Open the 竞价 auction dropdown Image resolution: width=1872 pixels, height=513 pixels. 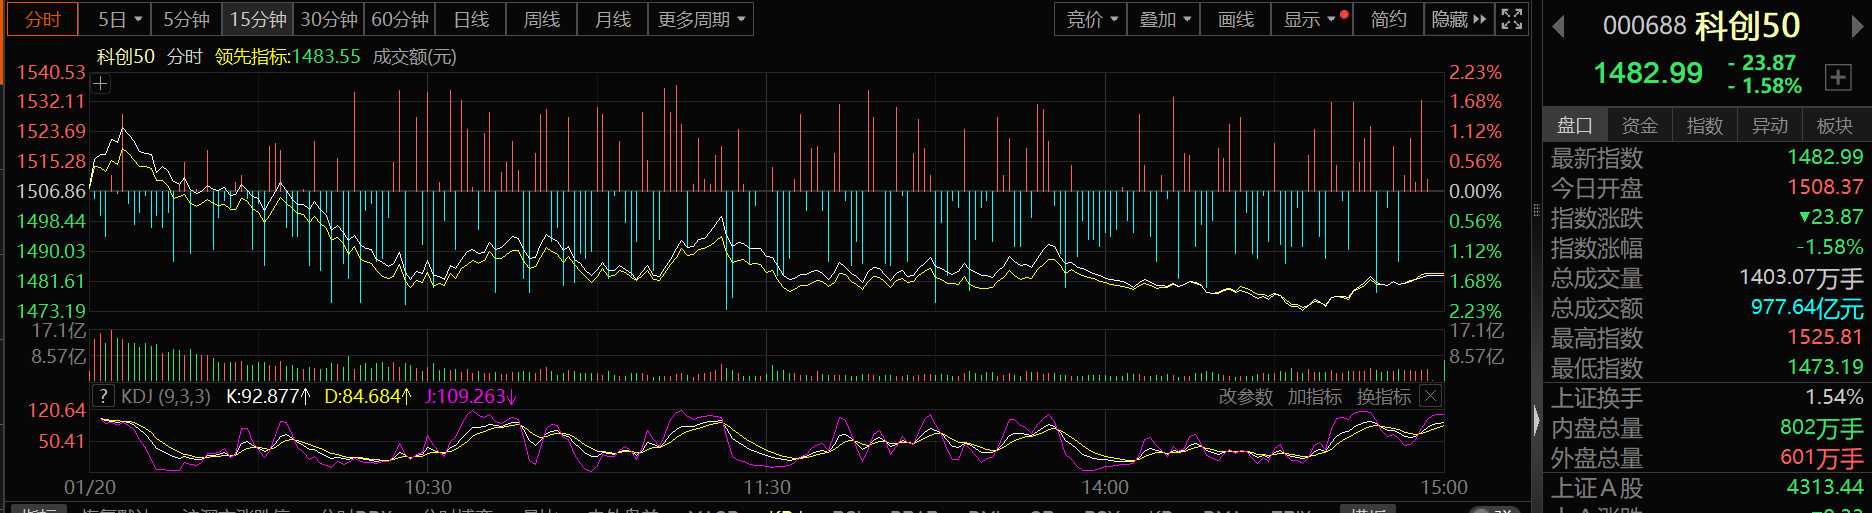(x=1091, y=19)
